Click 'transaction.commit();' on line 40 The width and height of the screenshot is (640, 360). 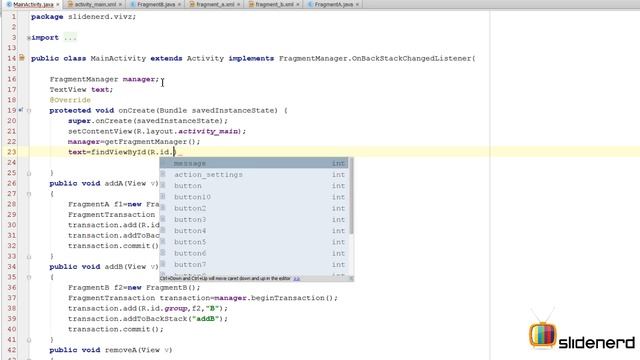(116, 329)
